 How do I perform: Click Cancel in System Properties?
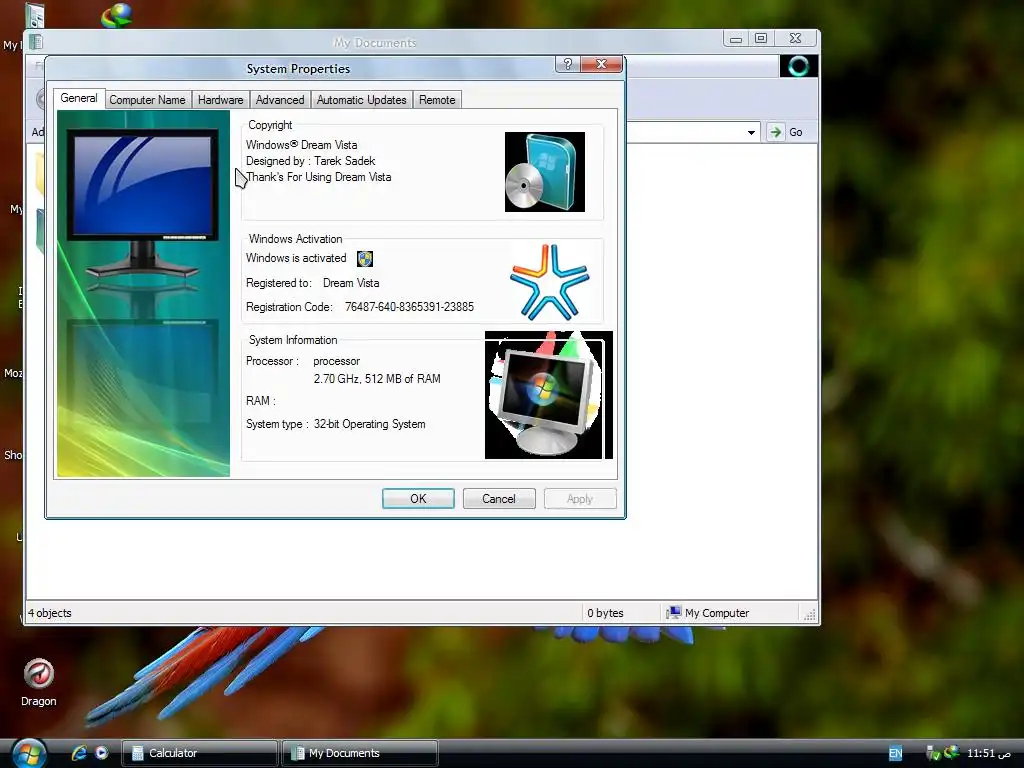click(499, 498)
